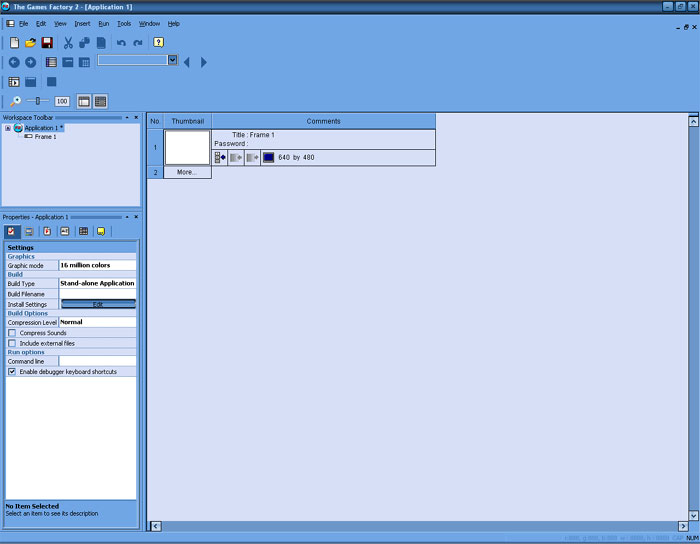Toggle the show comments view button
This screenshot has height=544, width=700.
pos(100,101)
